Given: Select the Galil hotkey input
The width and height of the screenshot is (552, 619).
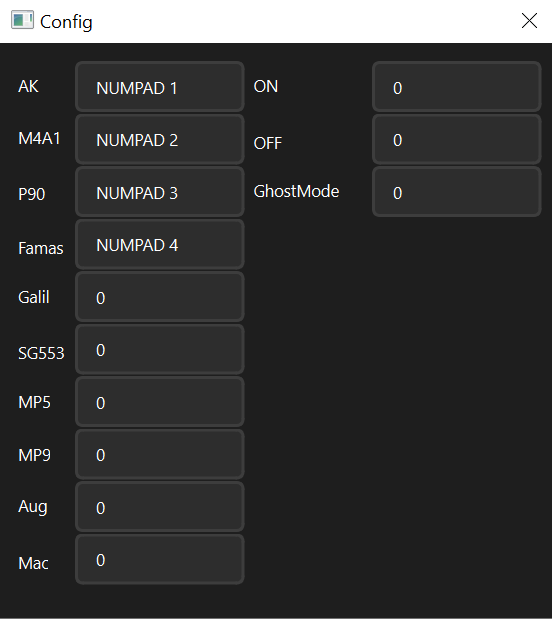Looking at the screenshot, I should point(160,297).
